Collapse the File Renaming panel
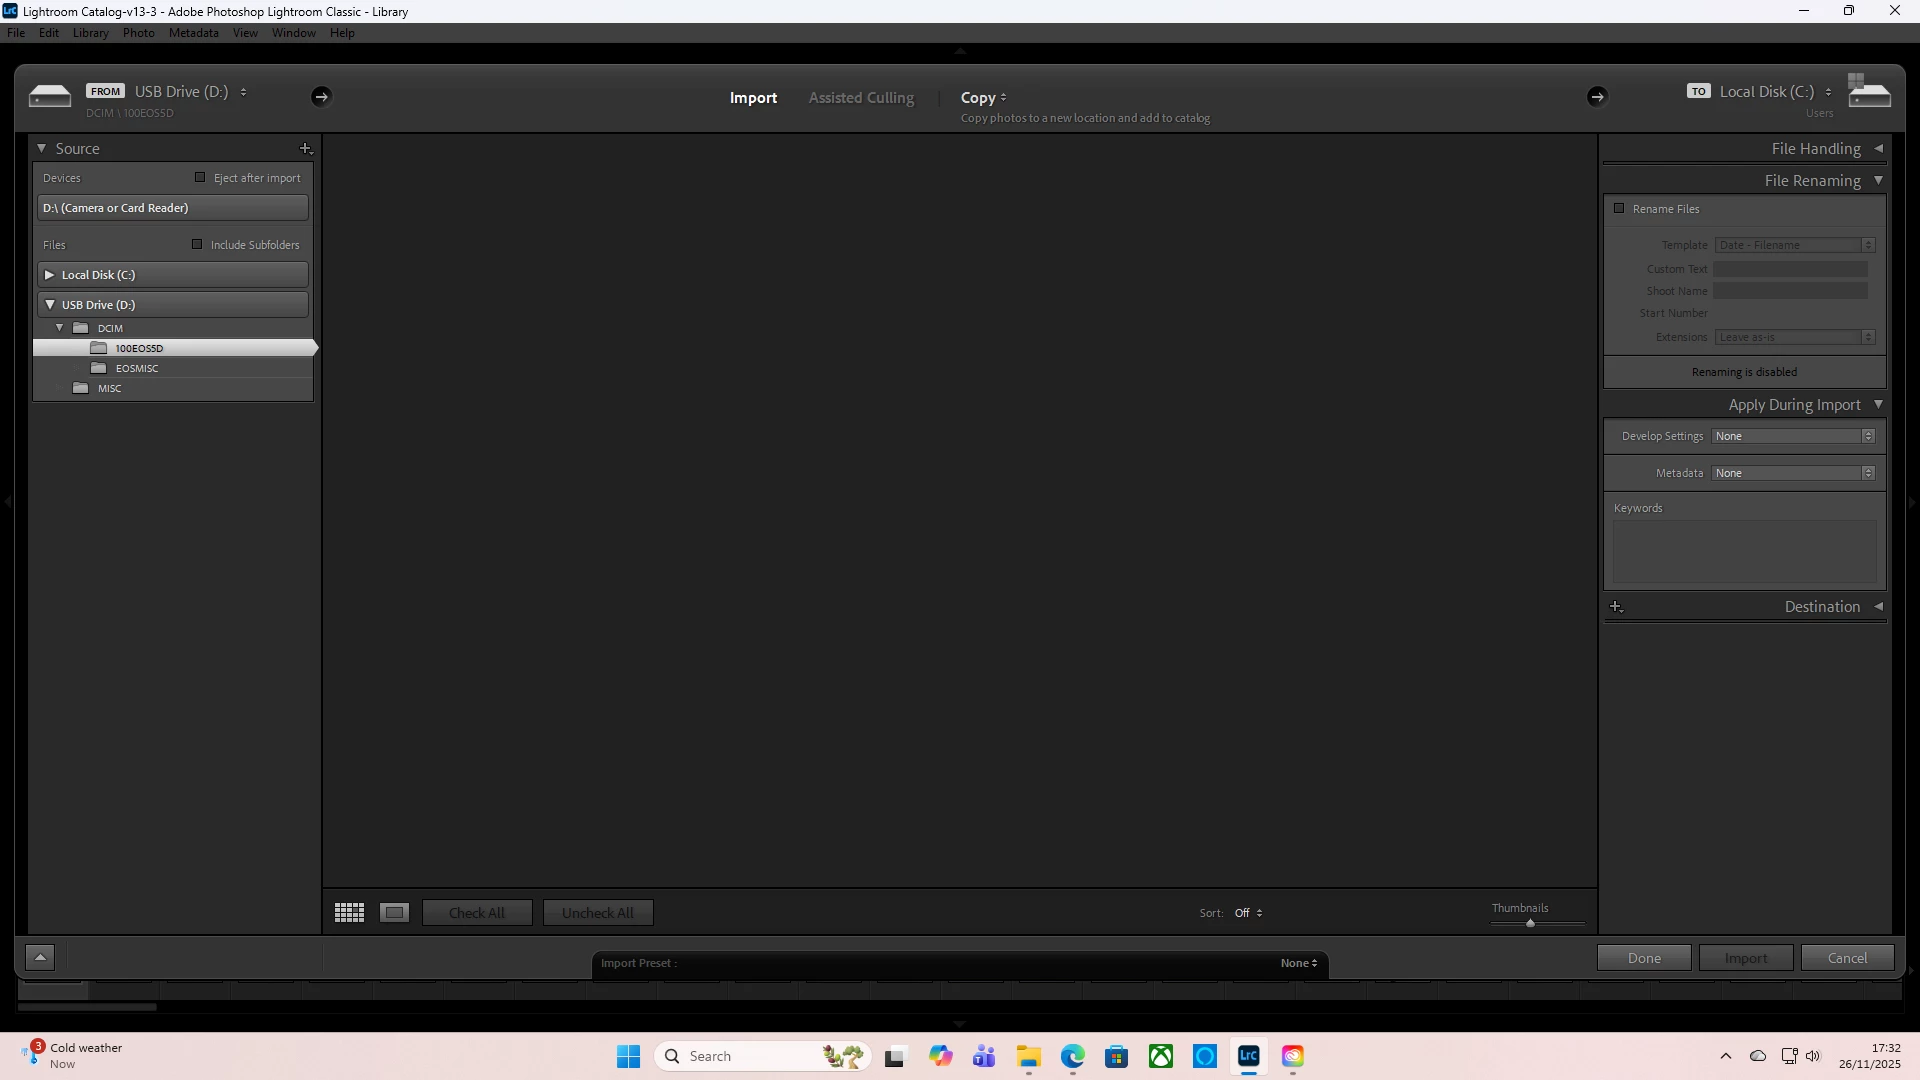1920x1080 pixels. pos(1879,180)
